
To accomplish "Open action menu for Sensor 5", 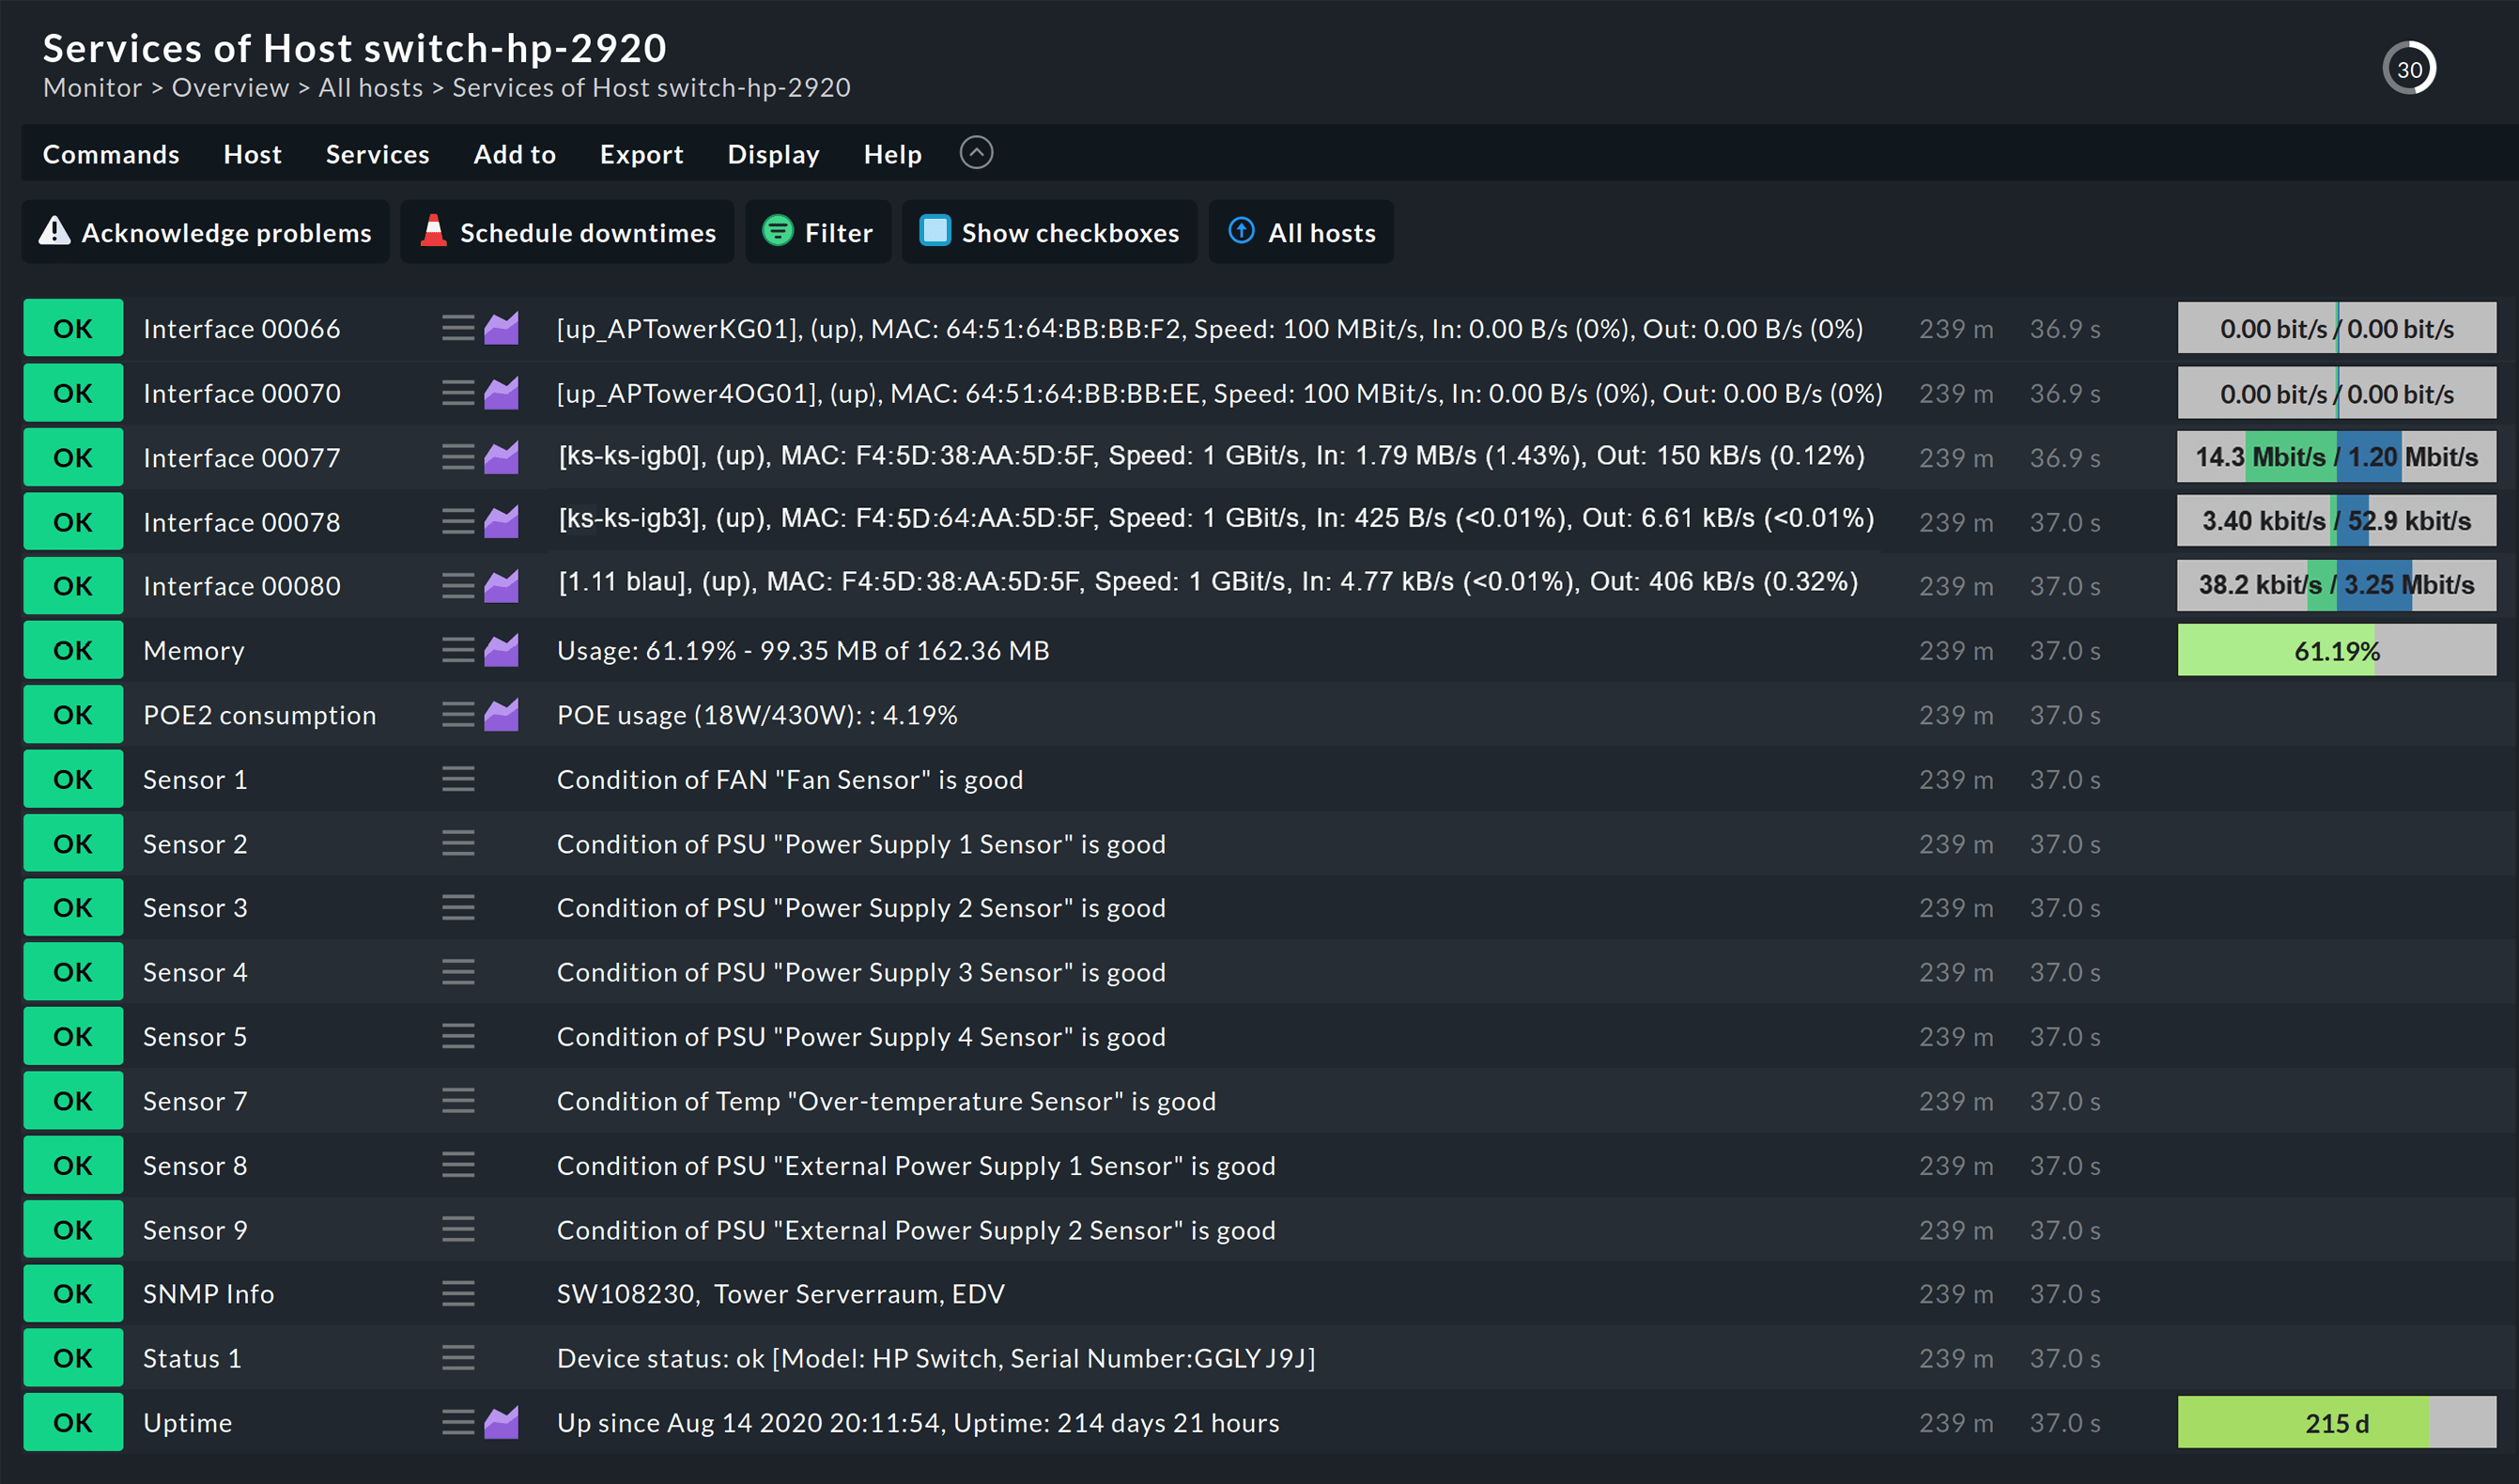I will tap(458, 1036).
